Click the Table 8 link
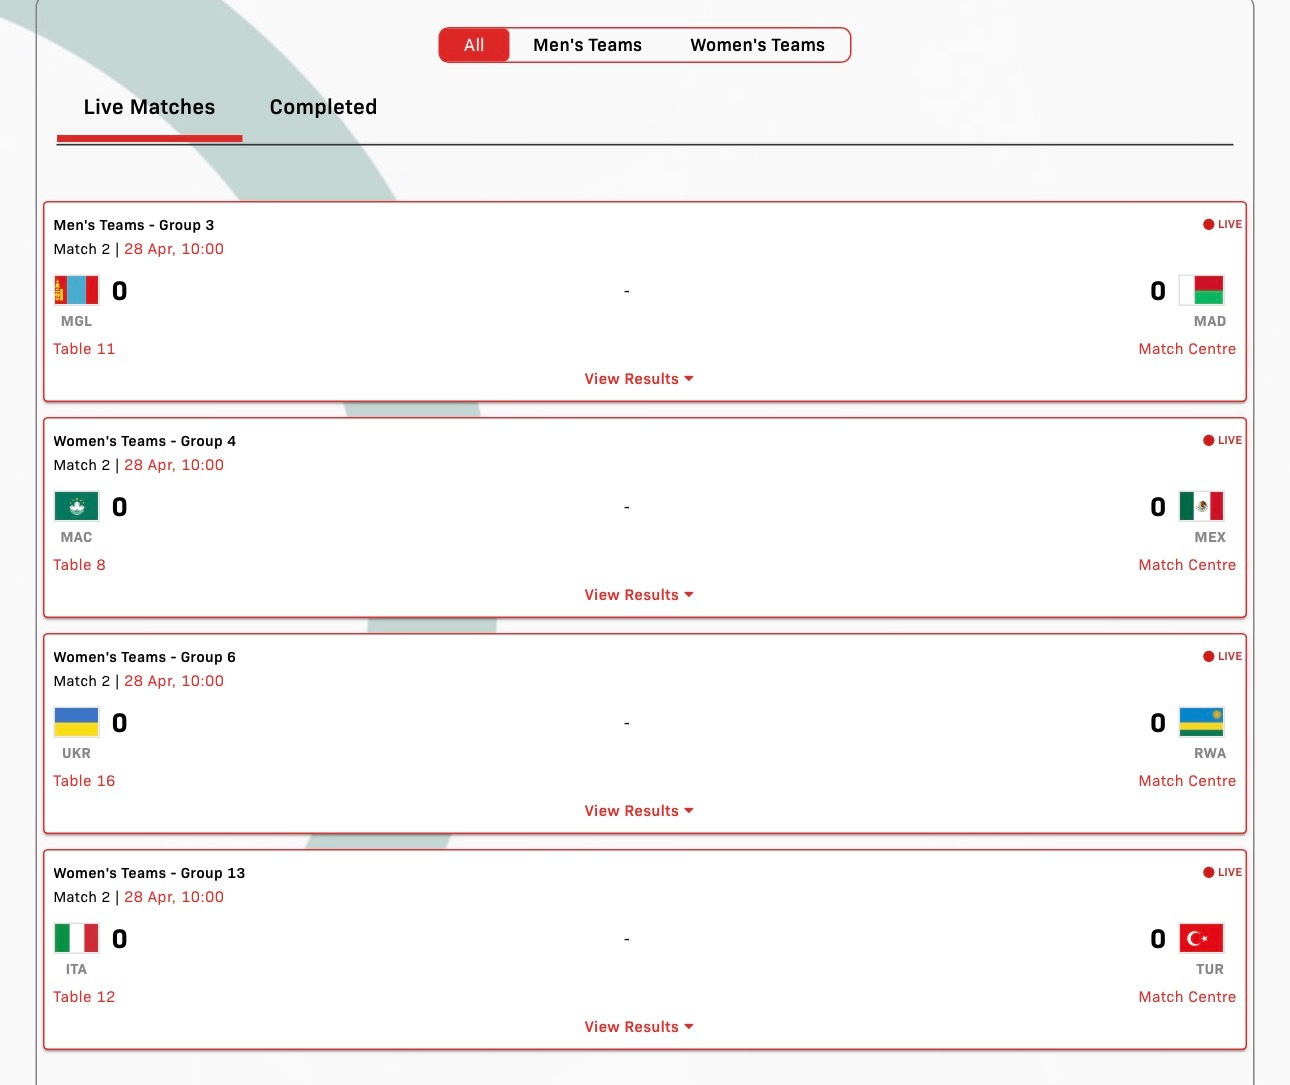 79,565
